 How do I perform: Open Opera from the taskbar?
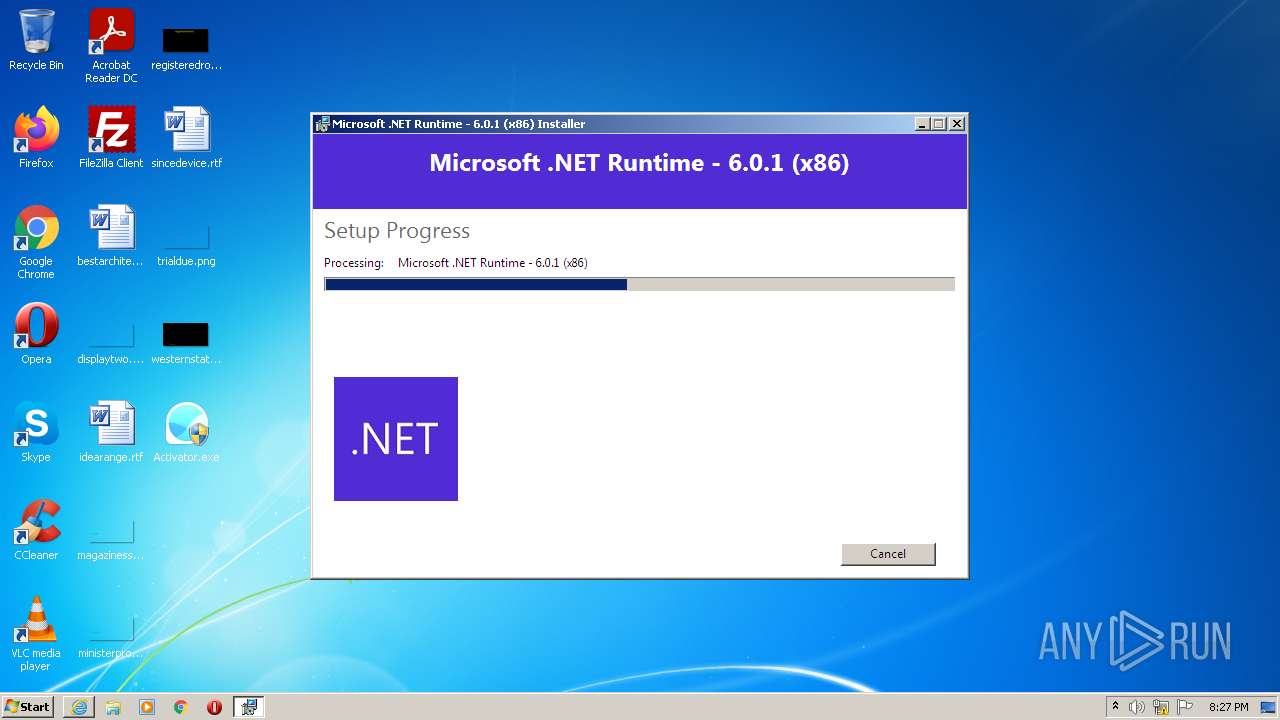pyautogui.click(x=214, y=707)
